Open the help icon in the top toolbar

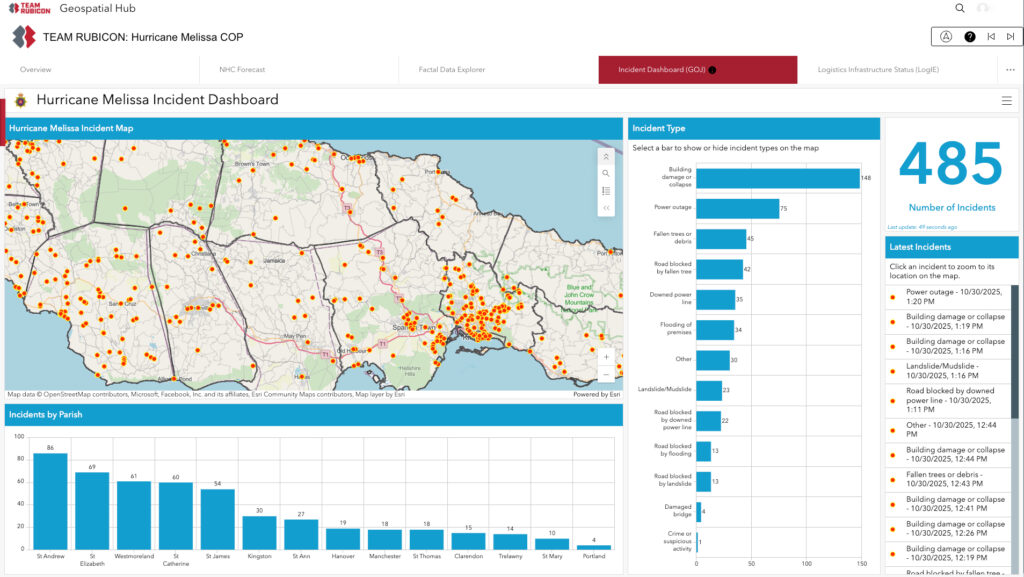point(970,36)
